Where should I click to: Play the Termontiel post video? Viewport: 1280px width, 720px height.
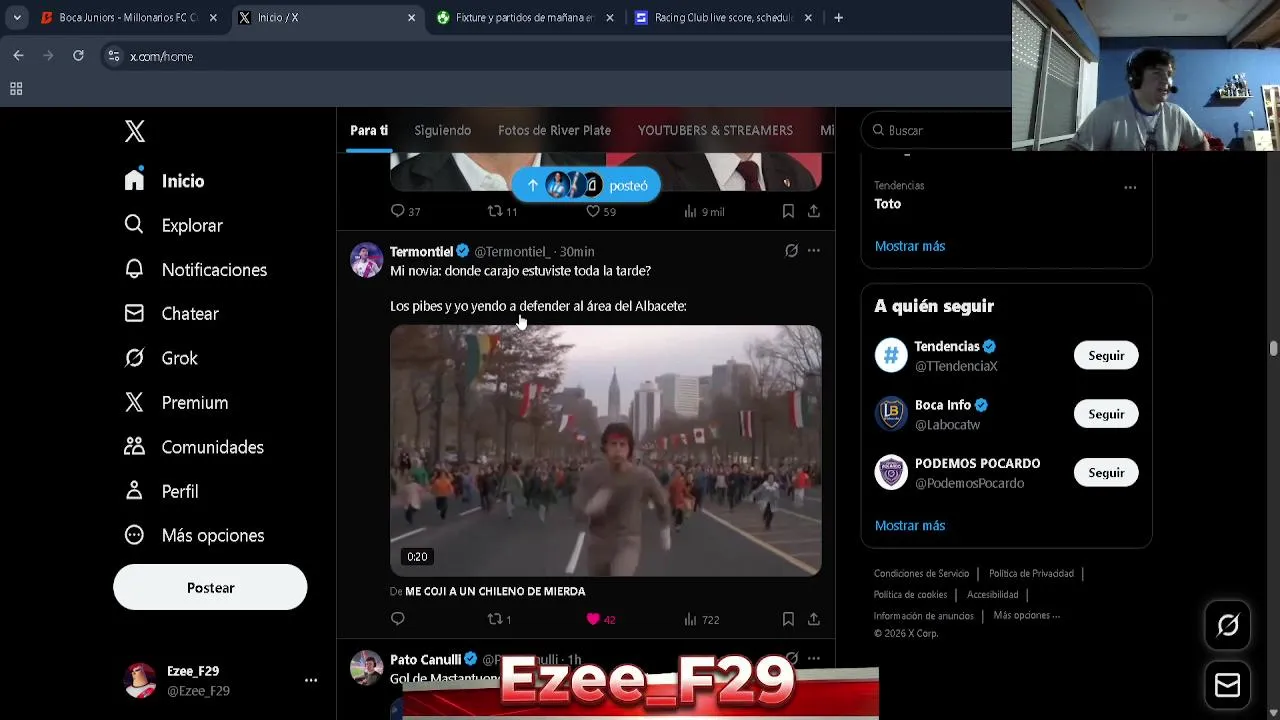(x=606, y=450)
